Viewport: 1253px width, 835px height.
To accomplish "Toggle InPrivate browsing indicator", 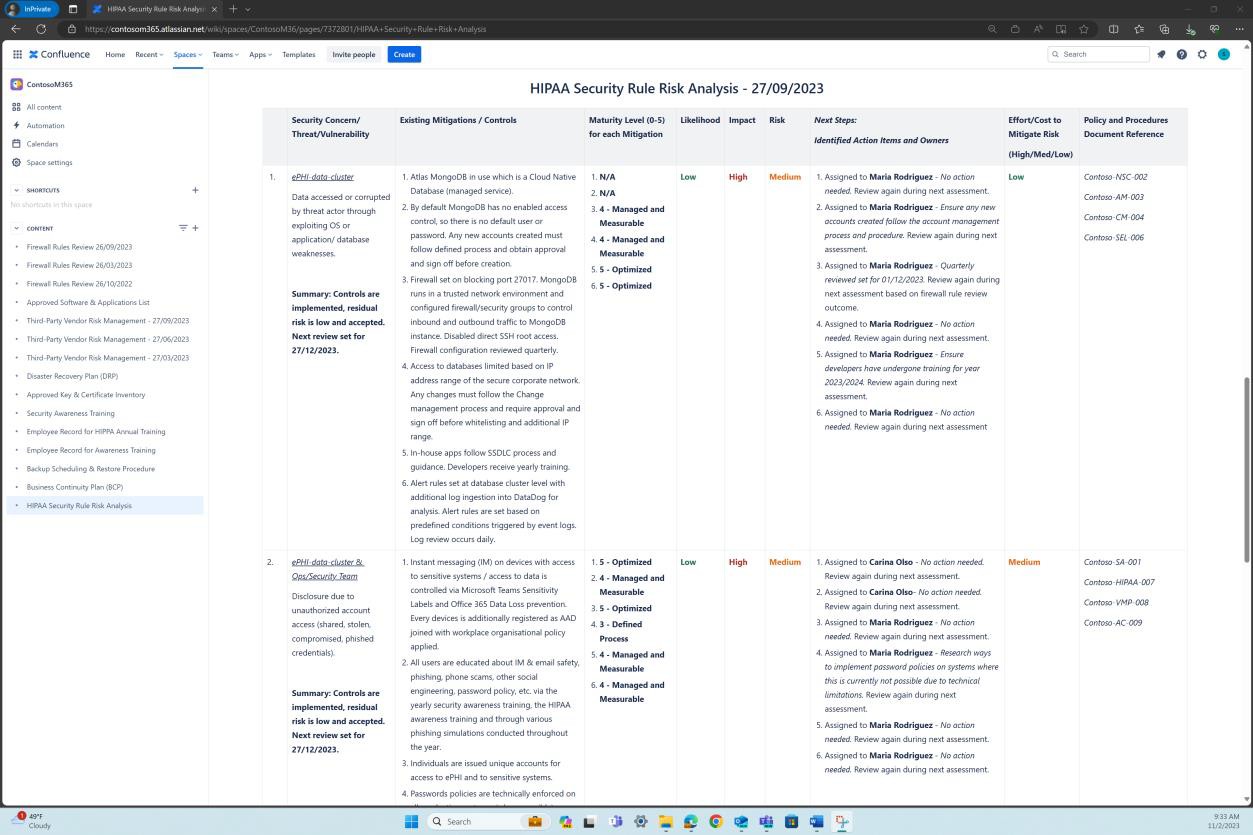I will [x=33, y=9].
